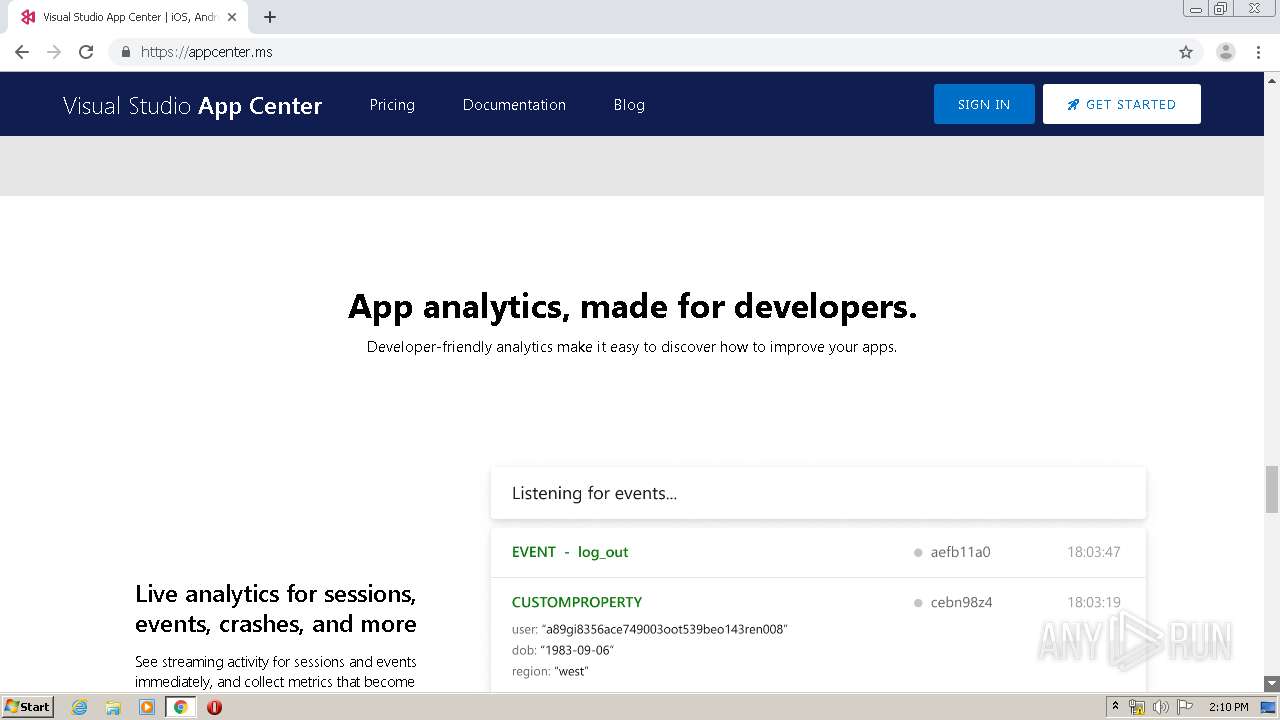Select the EVENT log_out row
This screenshot has height=720, width=1280.
(818, 552)
